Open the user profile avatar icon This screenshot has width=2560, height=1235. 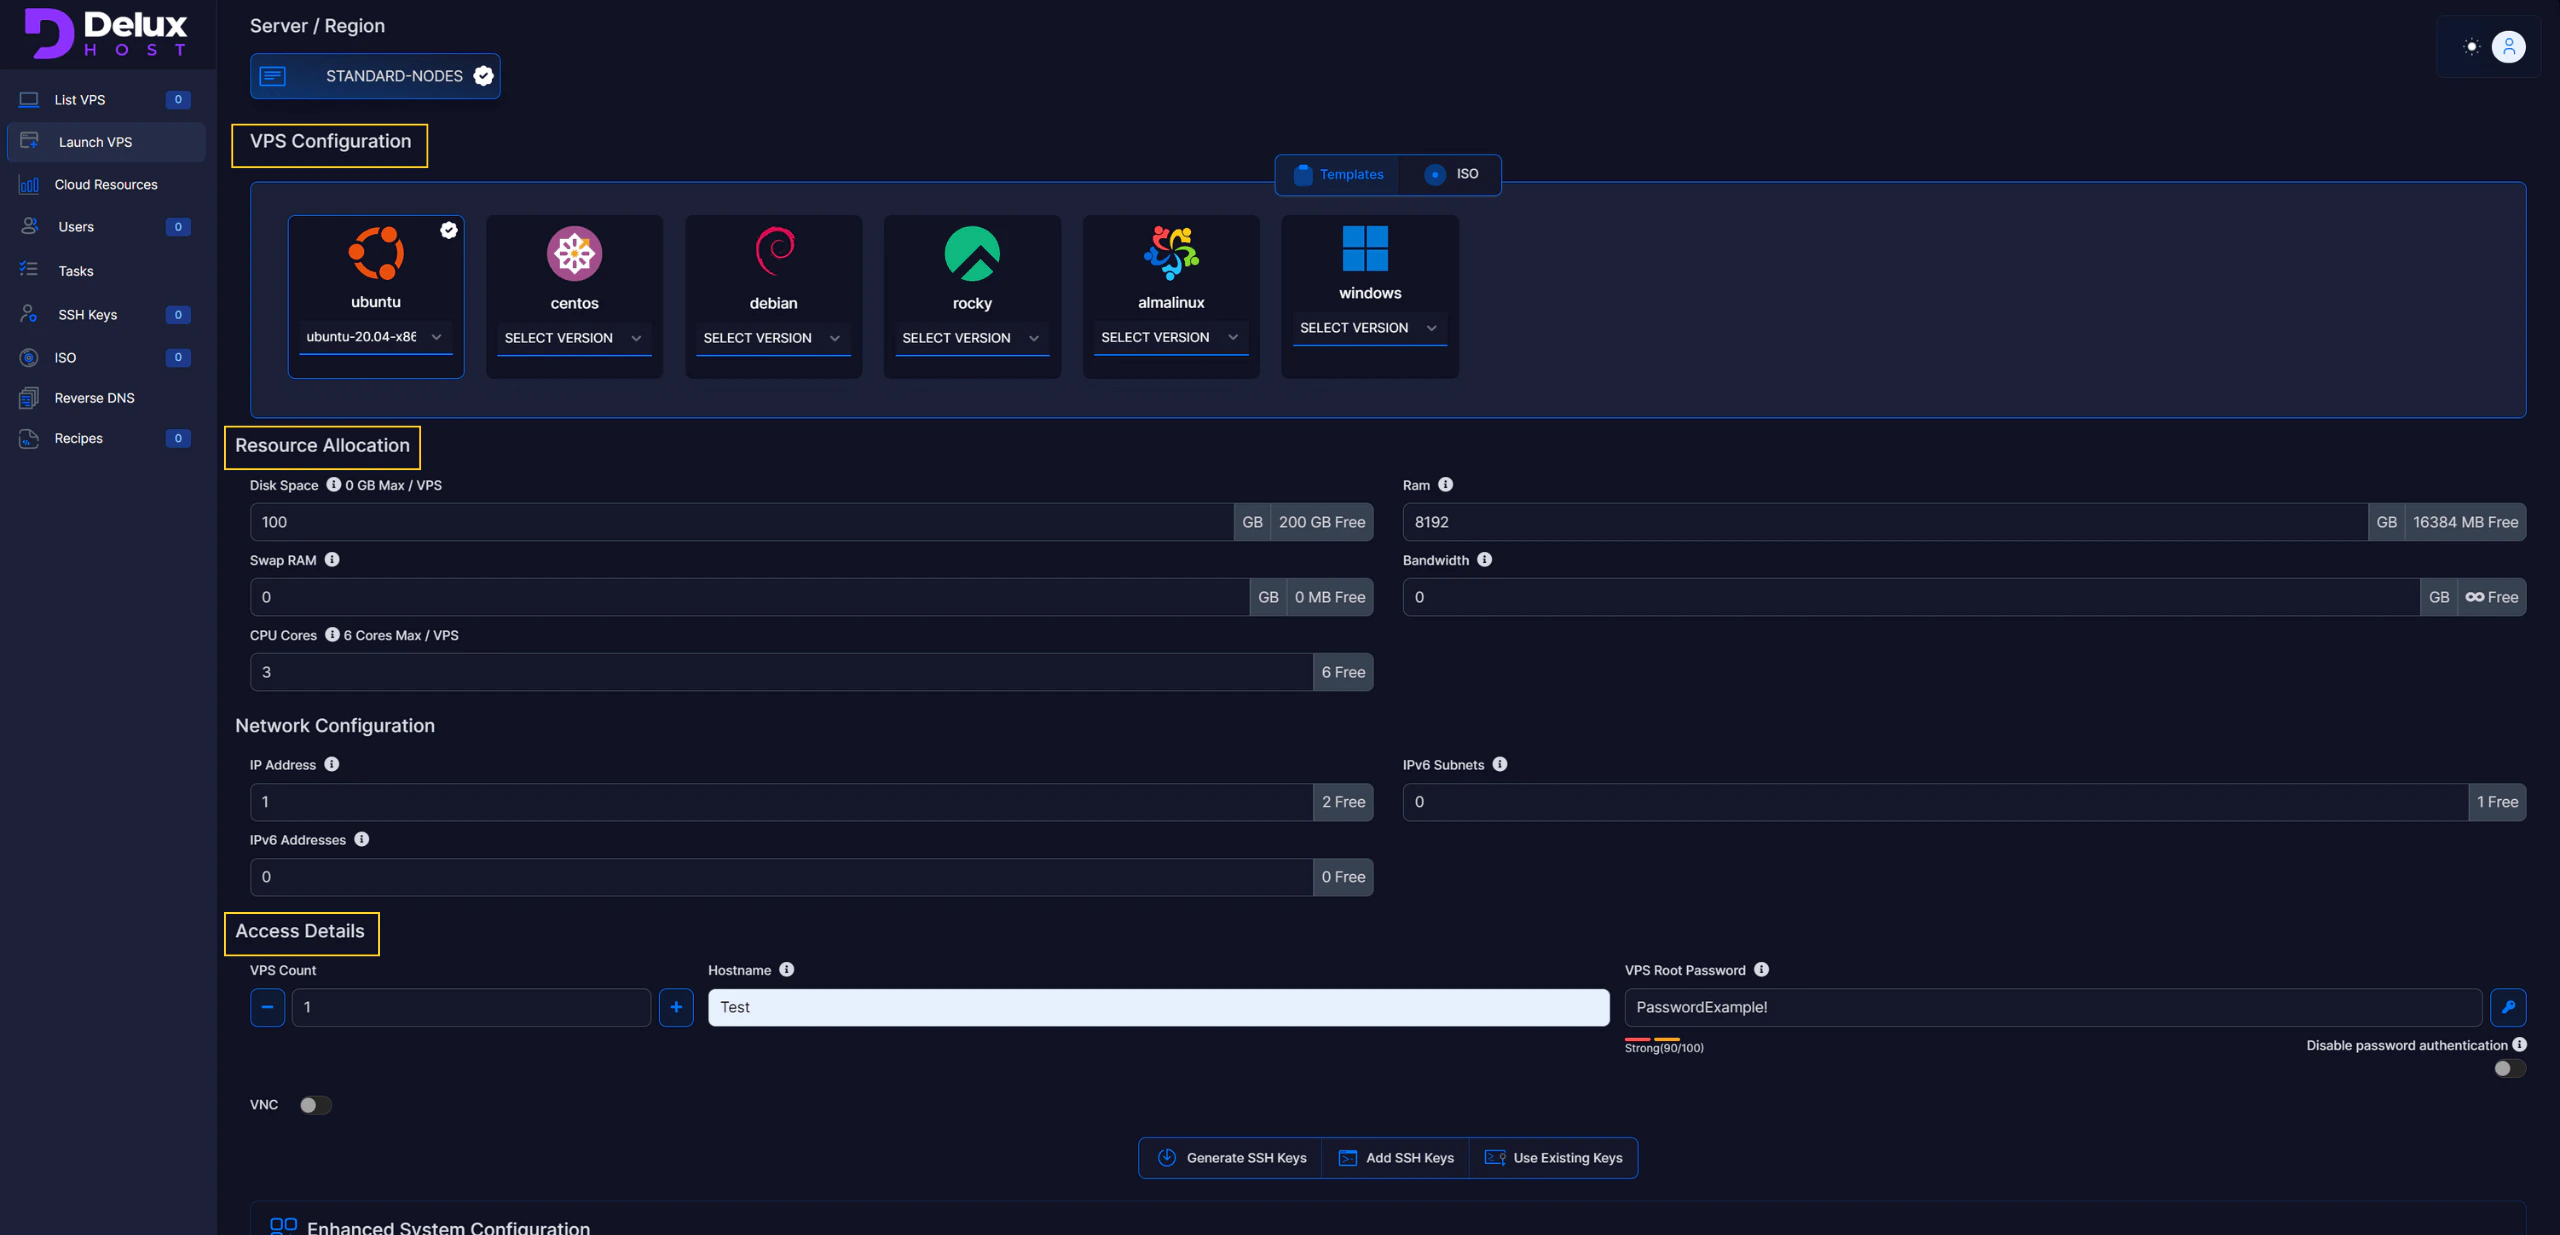pyautogui.click(x=2508, y=47)
